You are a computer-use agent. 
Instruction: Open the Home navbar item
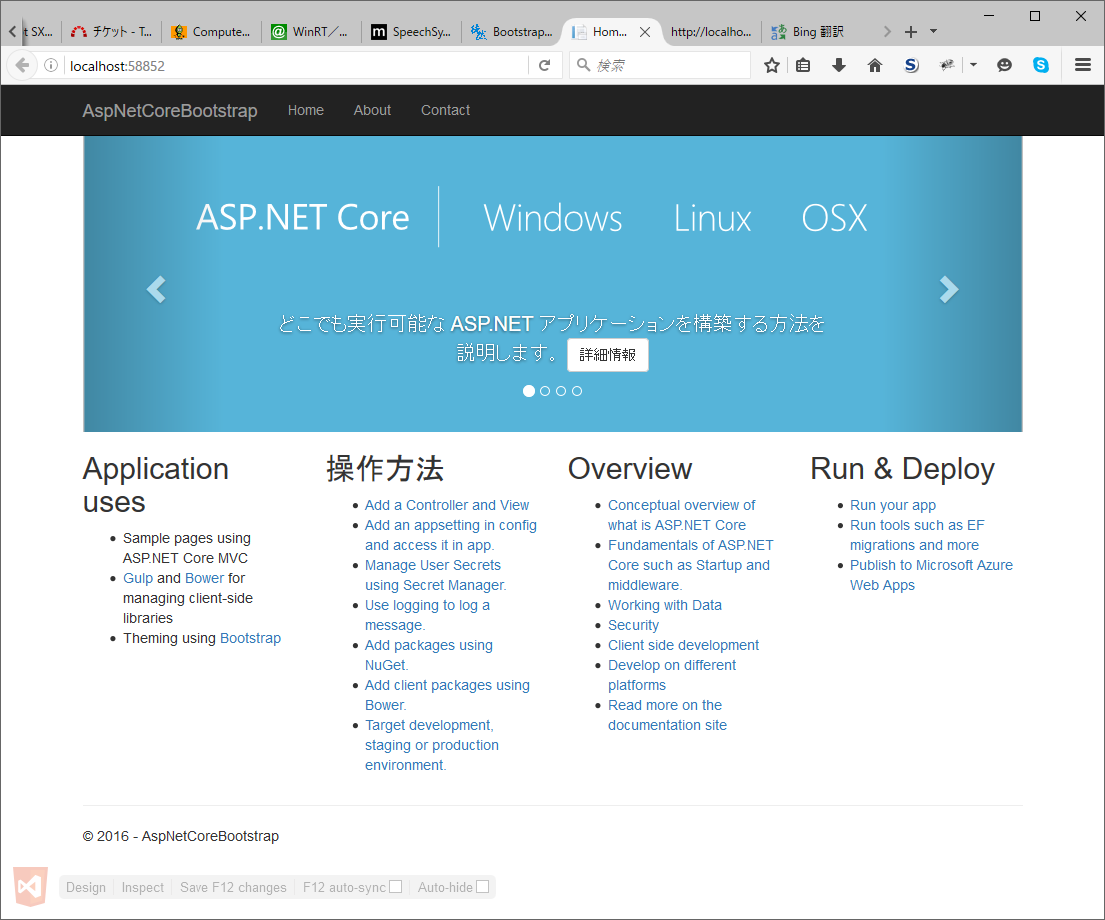point(306,110)
